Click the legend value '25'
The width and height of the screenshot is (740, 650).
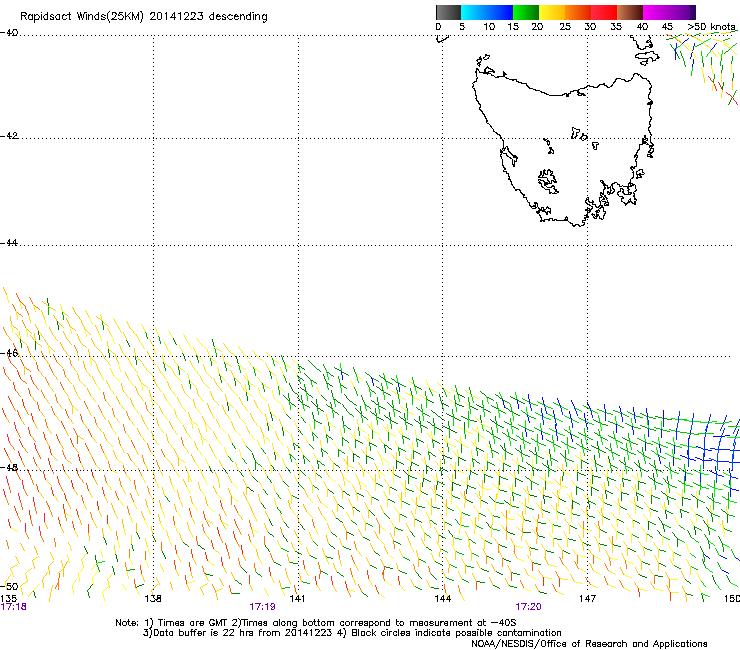click(x=565, y=27)
